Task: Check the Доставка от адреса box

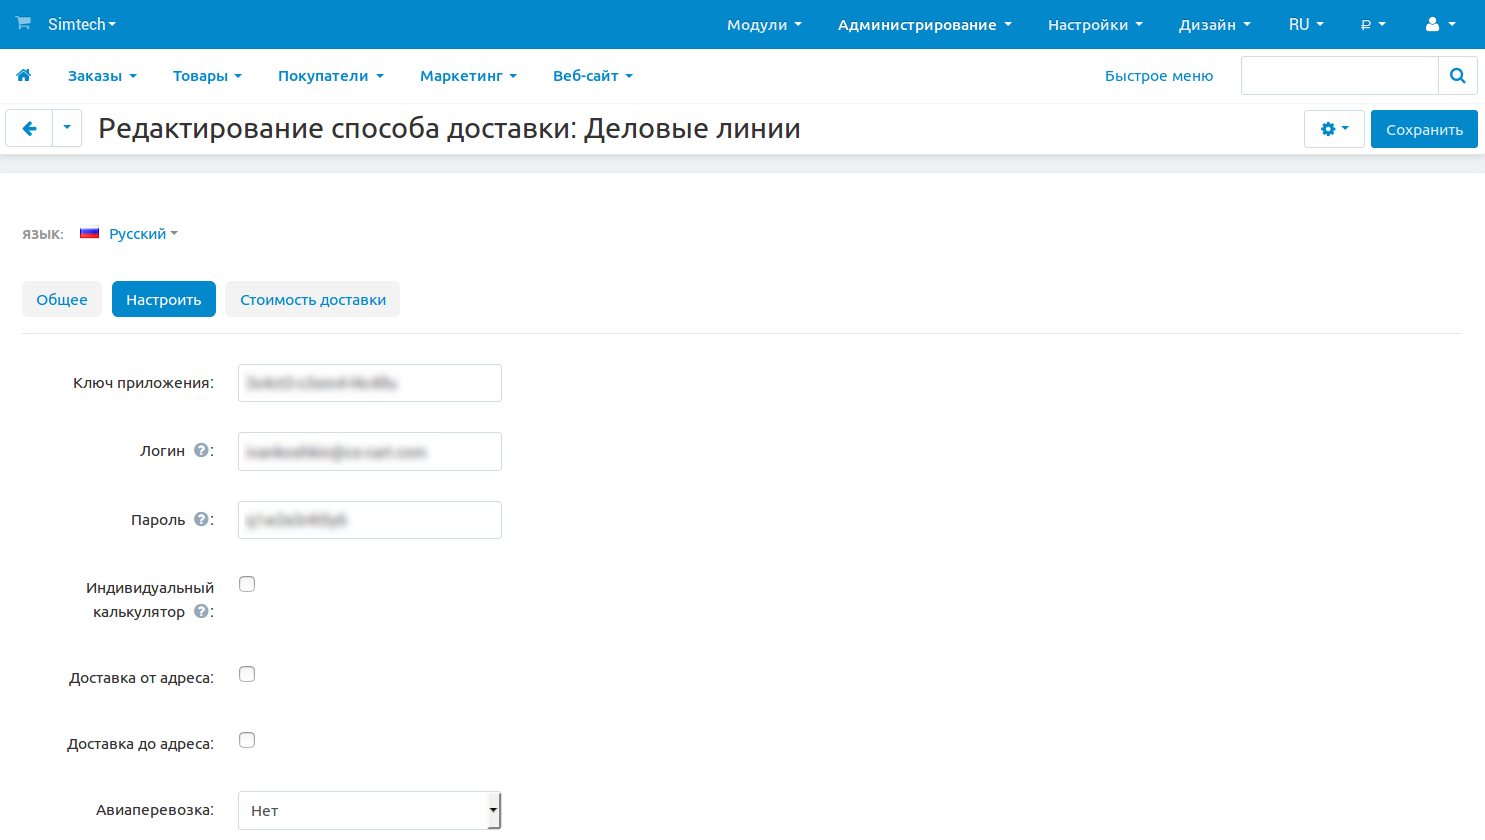Action: (x=247, y=674)
